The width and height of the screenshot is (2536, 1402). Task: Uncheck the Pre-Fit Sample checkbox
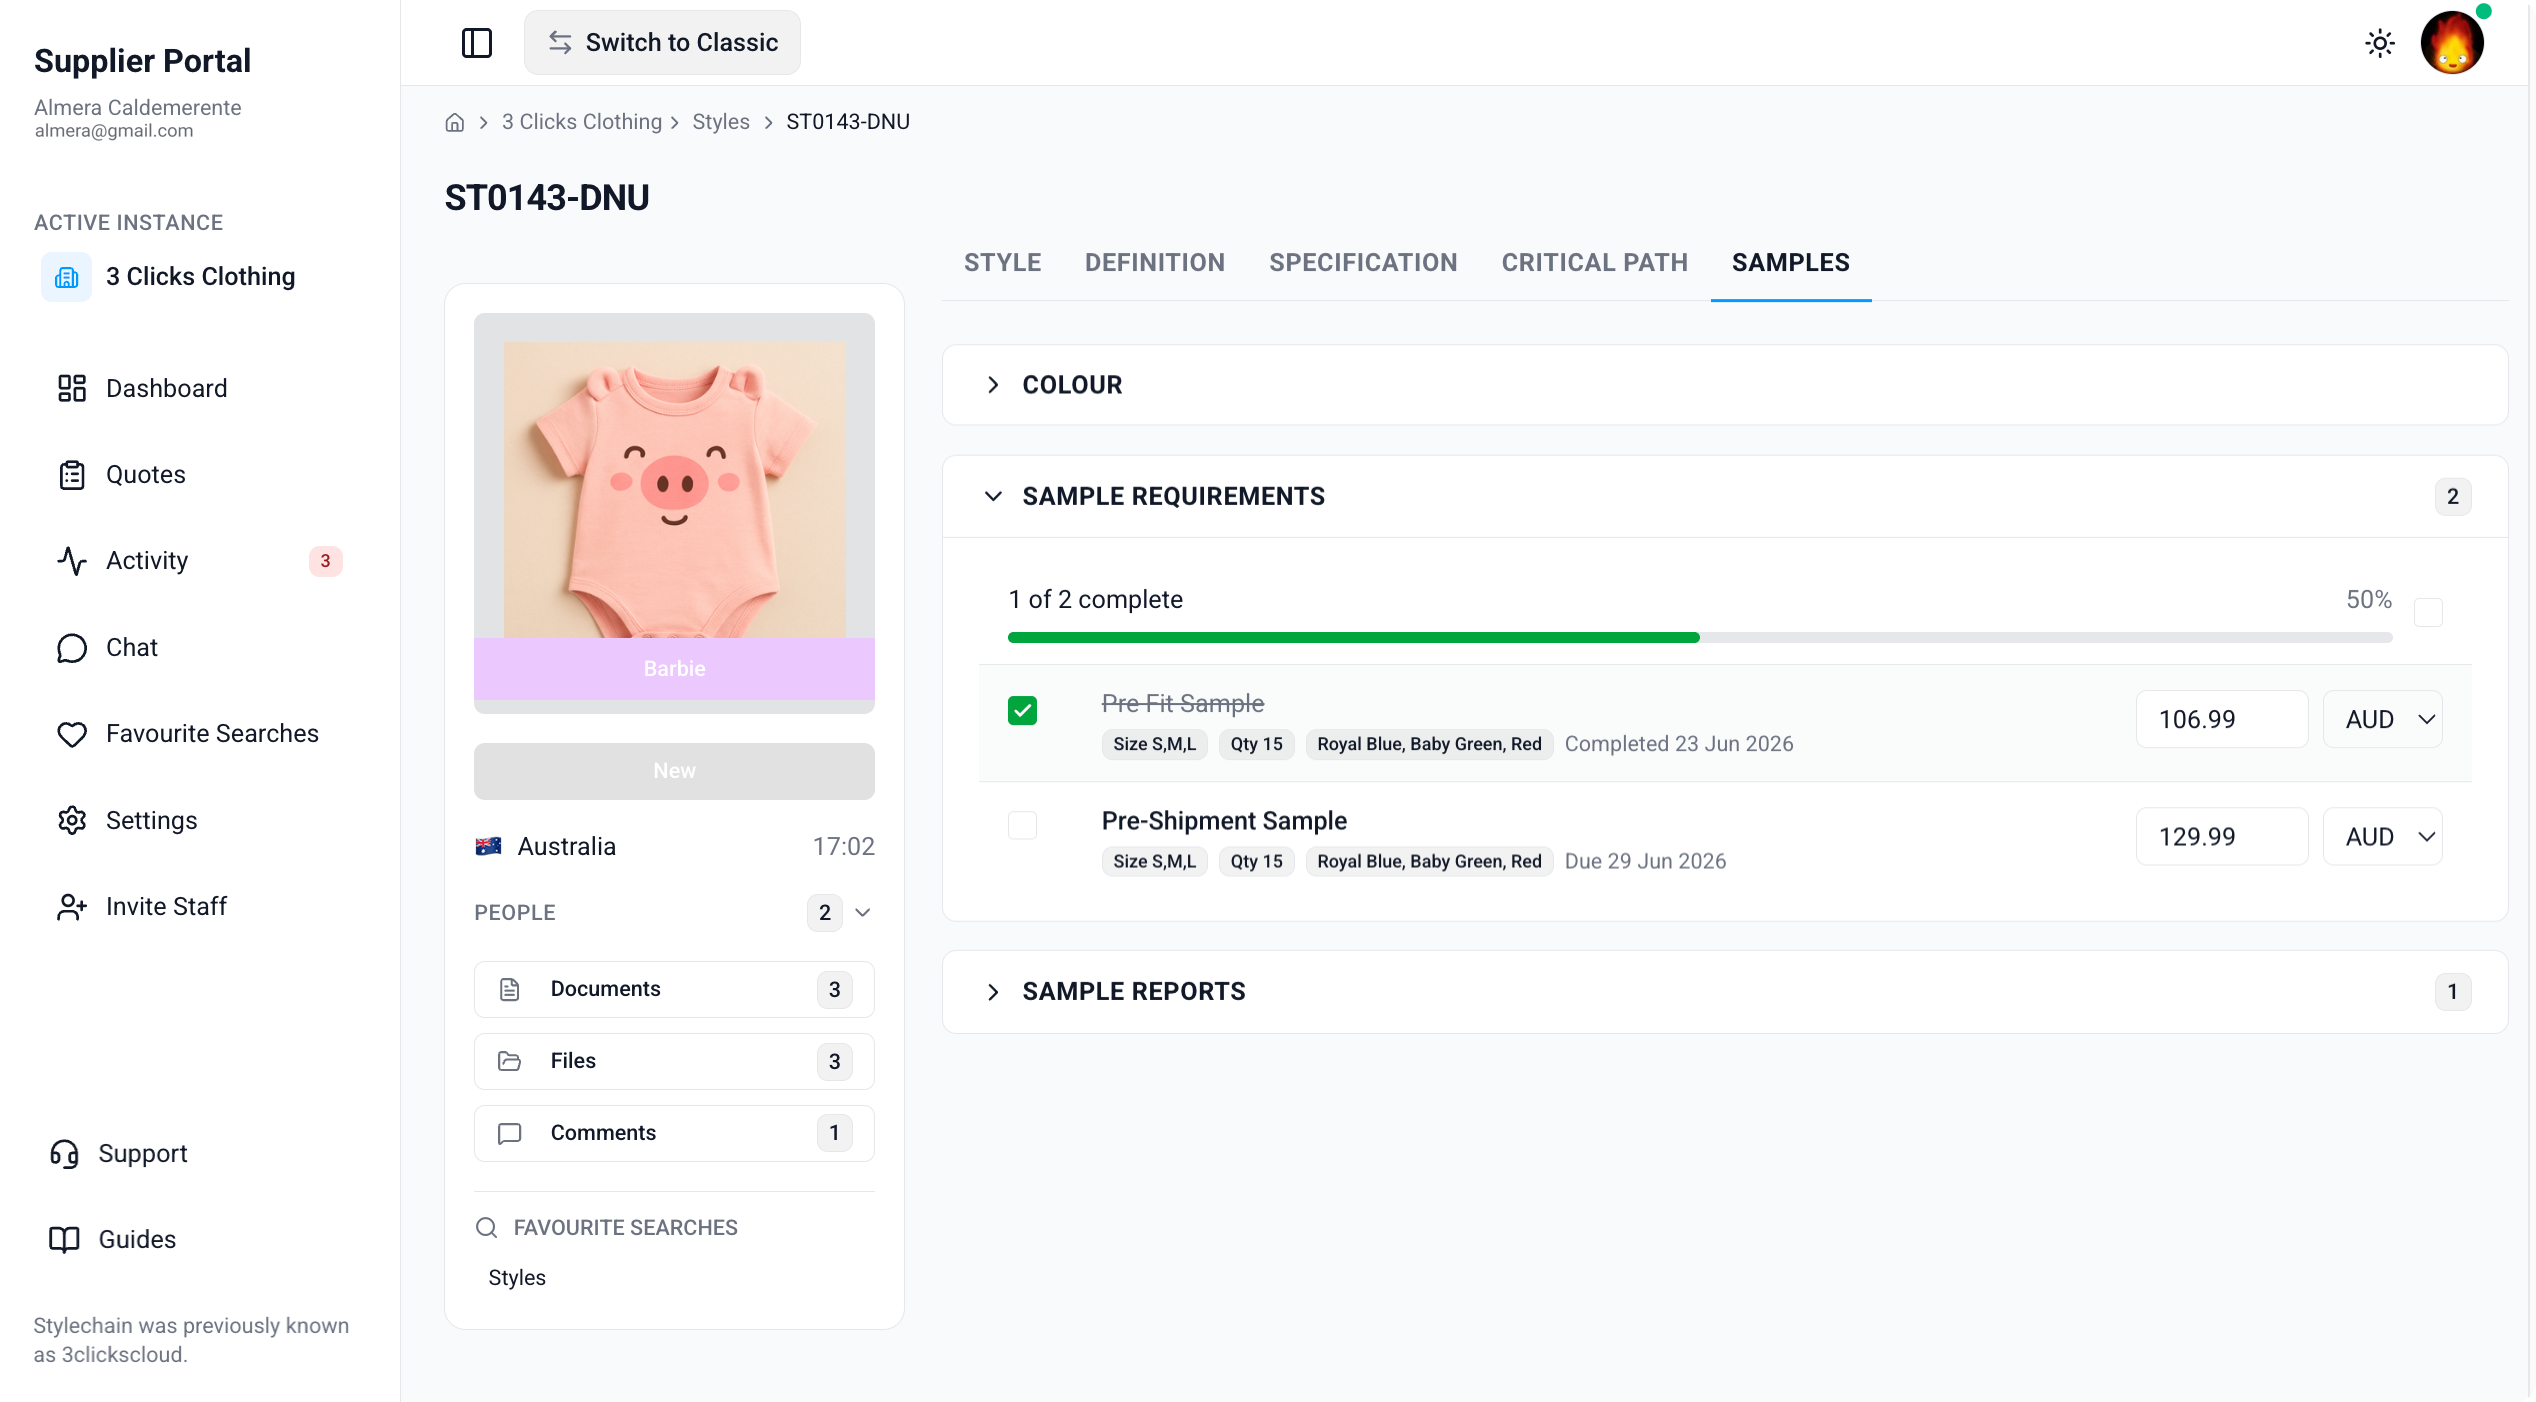click(1022, 711)
